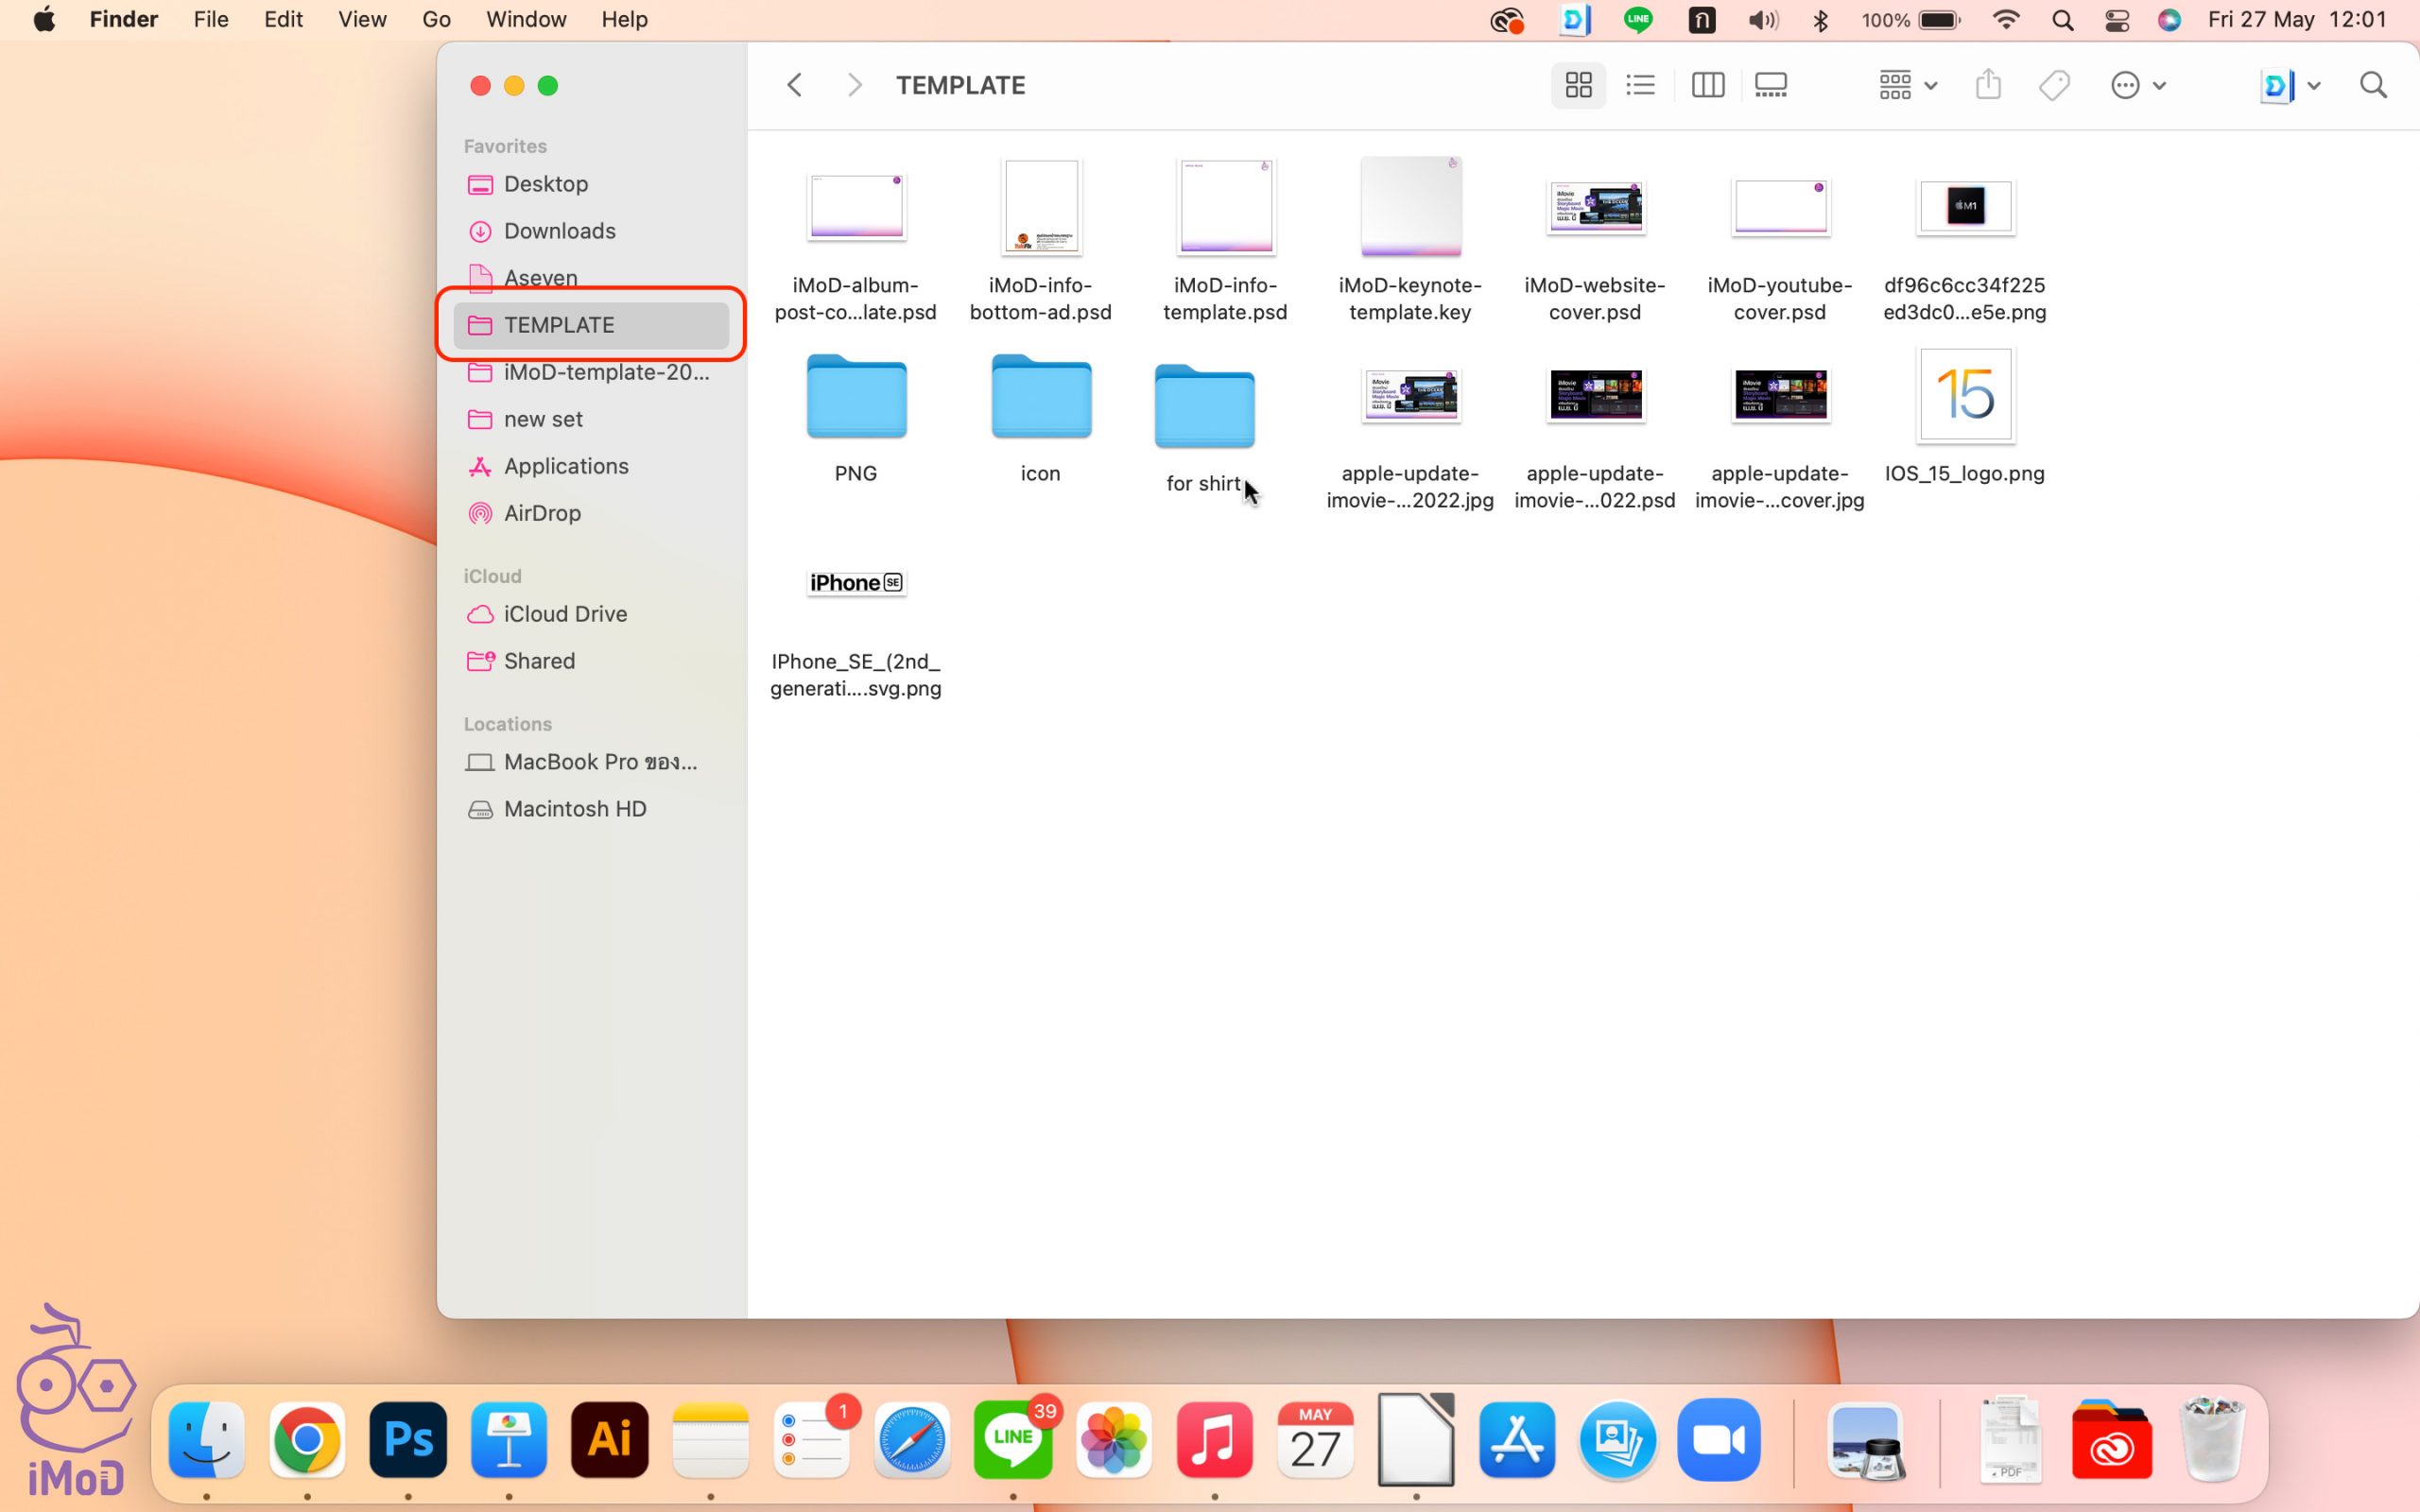Launch Photoshop from the Dock
2420x1512 pixels.
[x=408, y=1440]
